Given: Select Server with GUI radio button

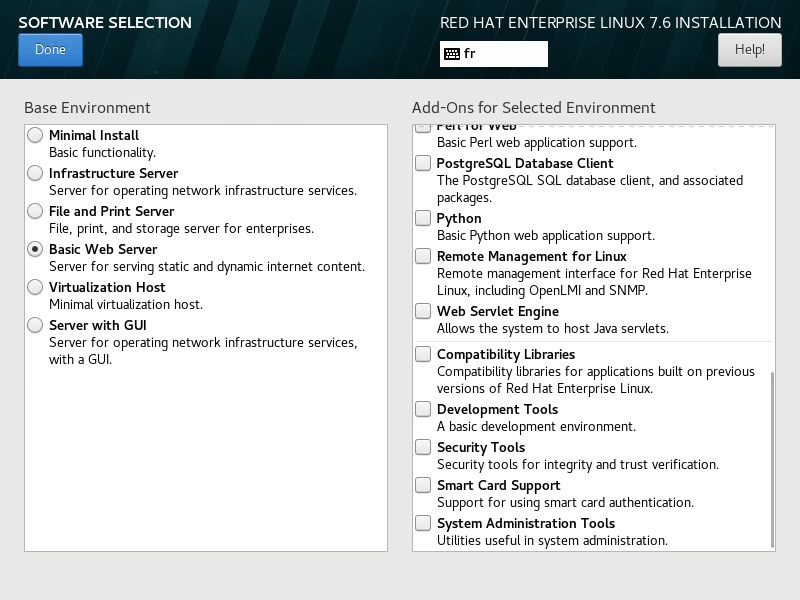Looking at the screenshot, I should pos(35,325).
